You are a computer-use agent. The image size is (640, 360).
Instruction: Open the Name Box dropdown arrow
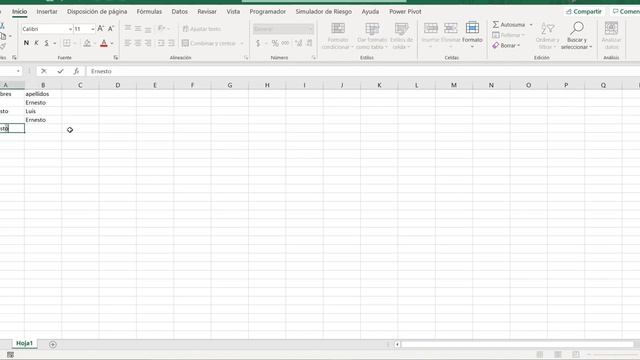[18, 71]
